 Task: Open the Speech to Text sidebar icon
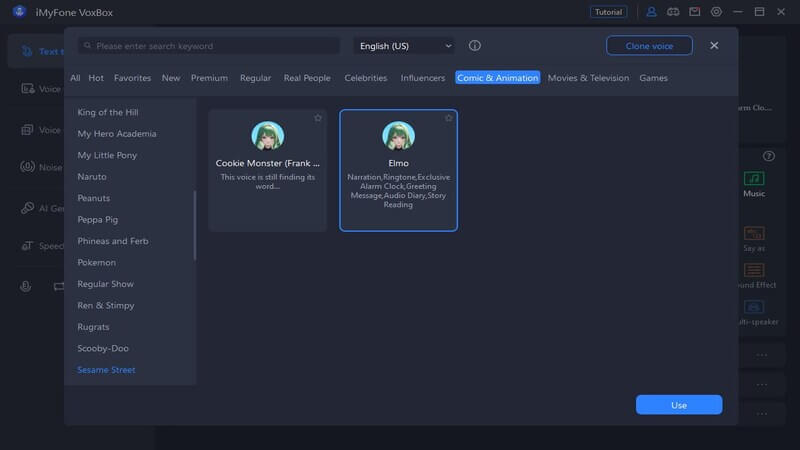point(27,245)
